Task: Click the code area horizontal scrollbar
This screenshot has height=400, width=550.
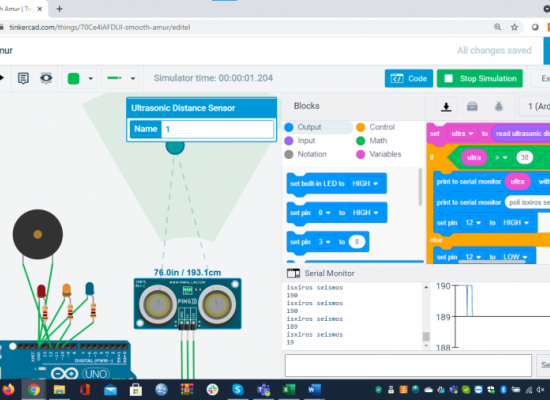Action: (493, 262)
